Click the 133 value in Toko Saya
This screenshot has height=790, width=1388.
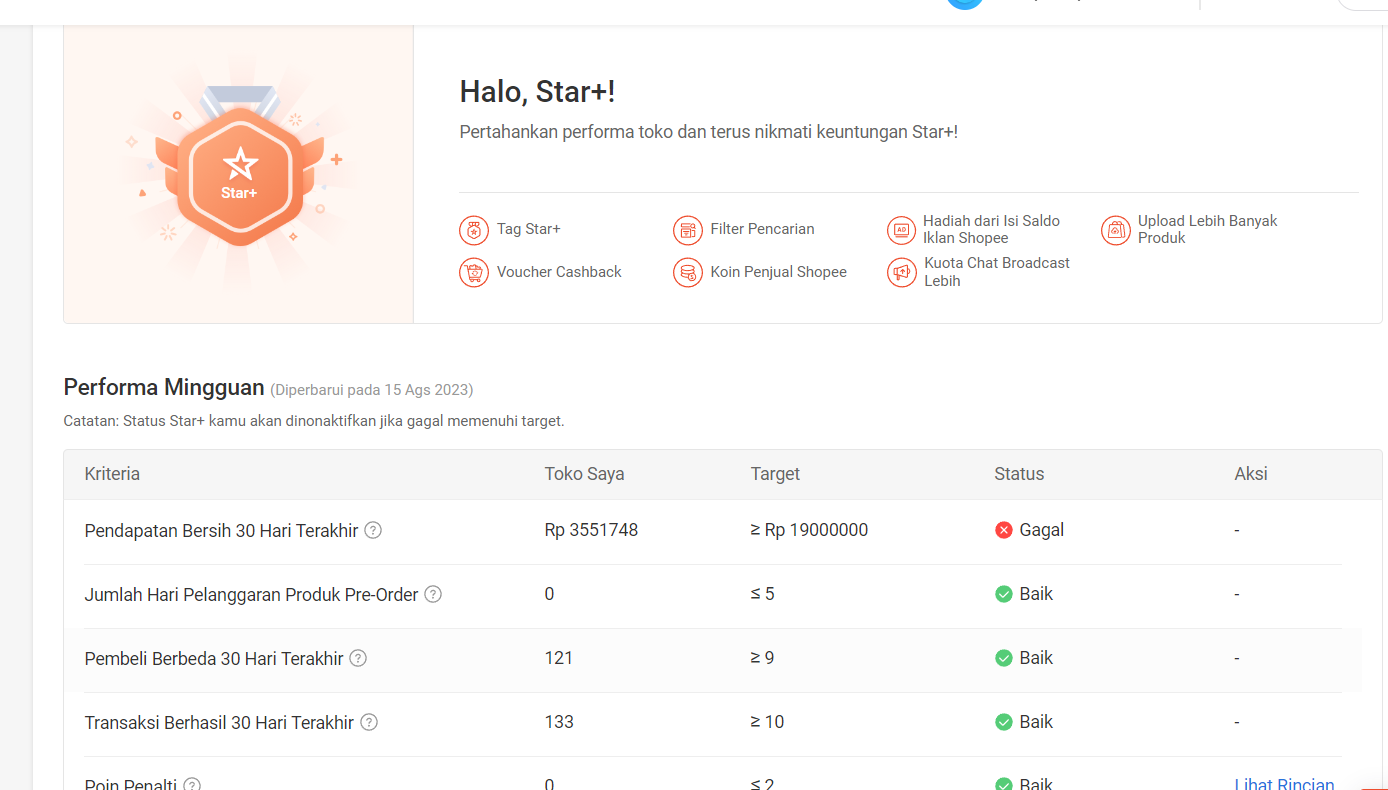559,722
